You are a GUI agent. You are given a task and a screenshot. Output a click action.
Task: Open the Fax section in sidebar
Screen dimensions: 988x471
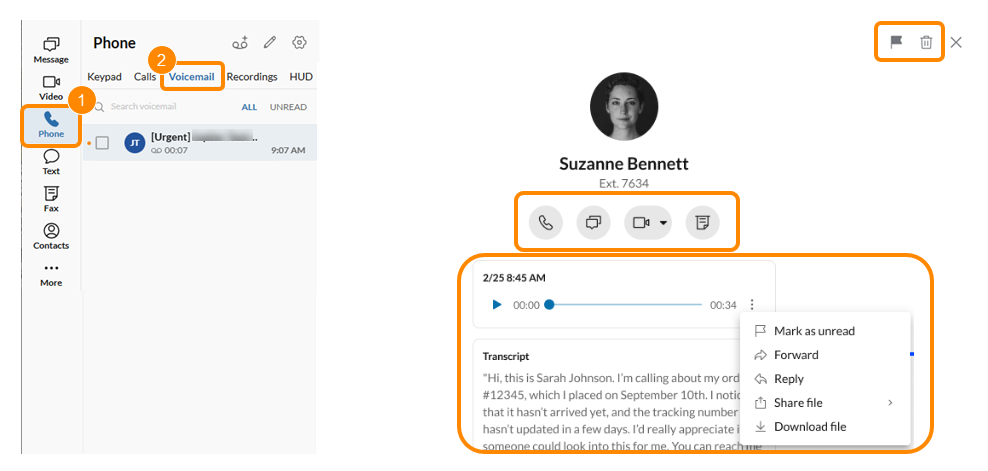[51, 199]
